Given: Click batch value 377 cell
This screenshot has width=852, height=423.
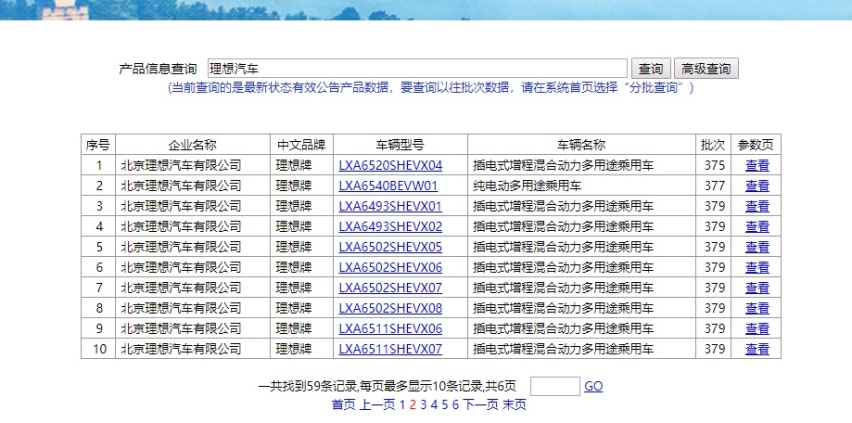Looking at the screenshot, I should coord(715,186).
